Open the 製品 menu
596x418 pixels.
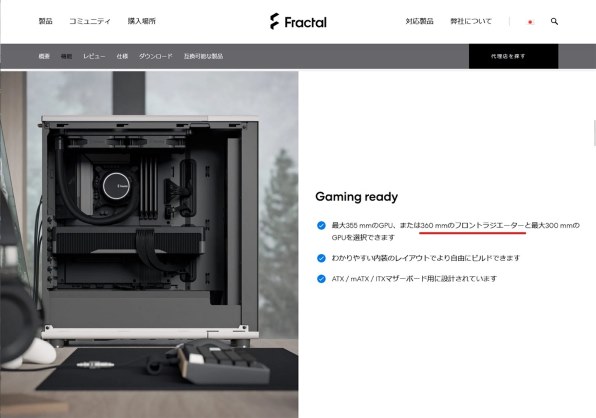point(45,21)
